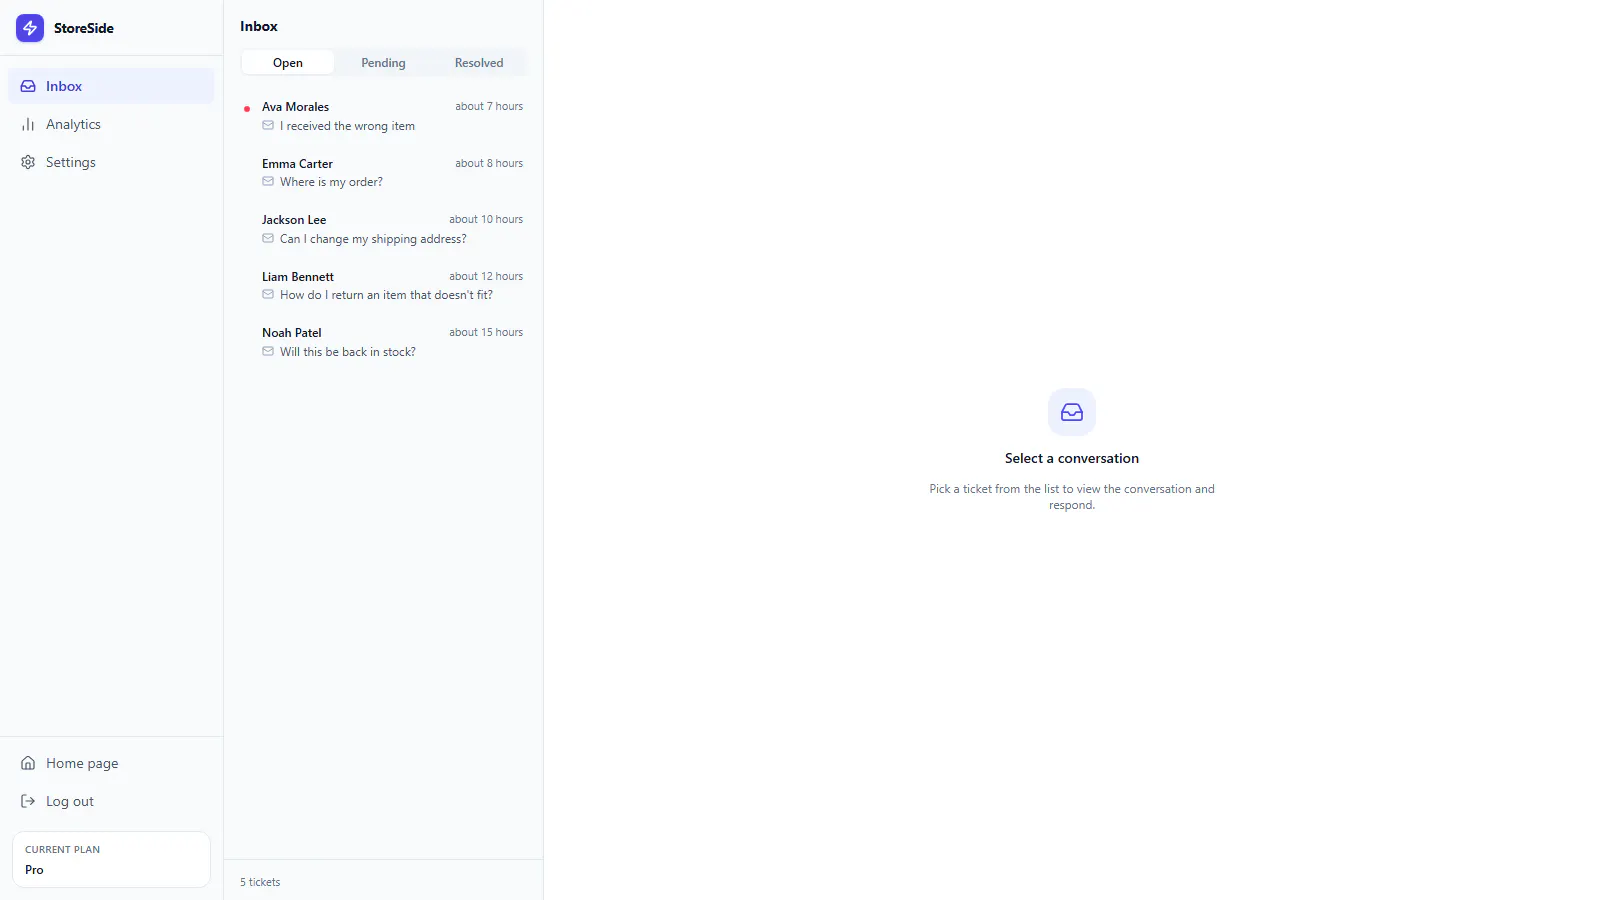Click the Inbox tray icon in sidebar

click(x=28, y=86)
